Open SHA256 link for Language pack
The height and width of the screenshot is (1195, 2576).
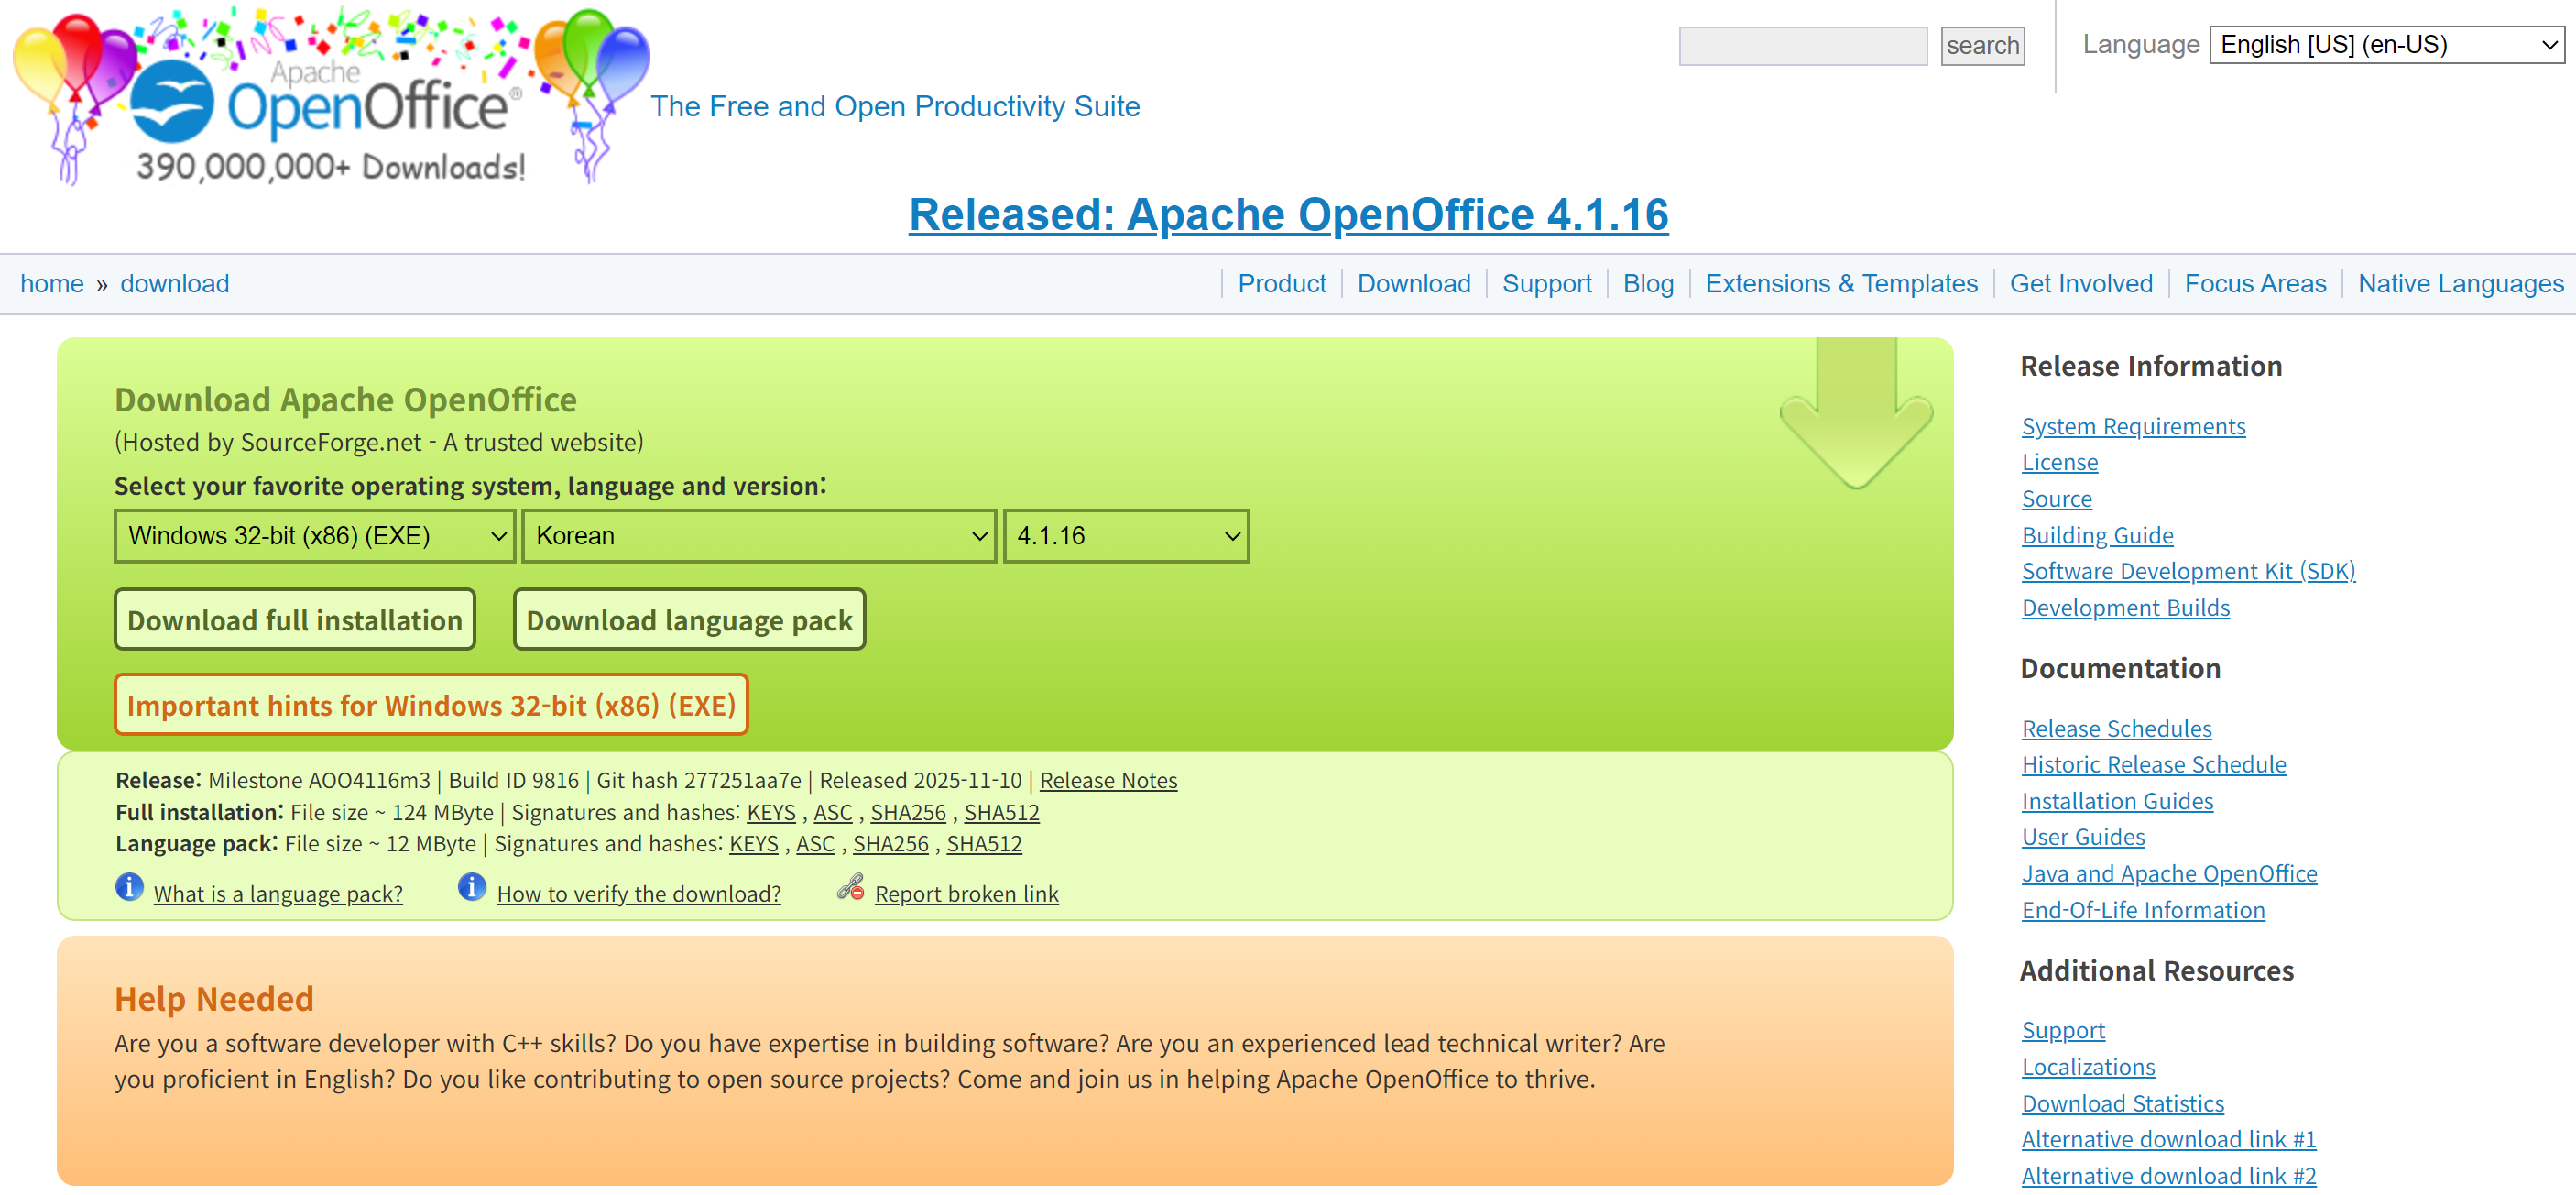click(x=890, y=843)
